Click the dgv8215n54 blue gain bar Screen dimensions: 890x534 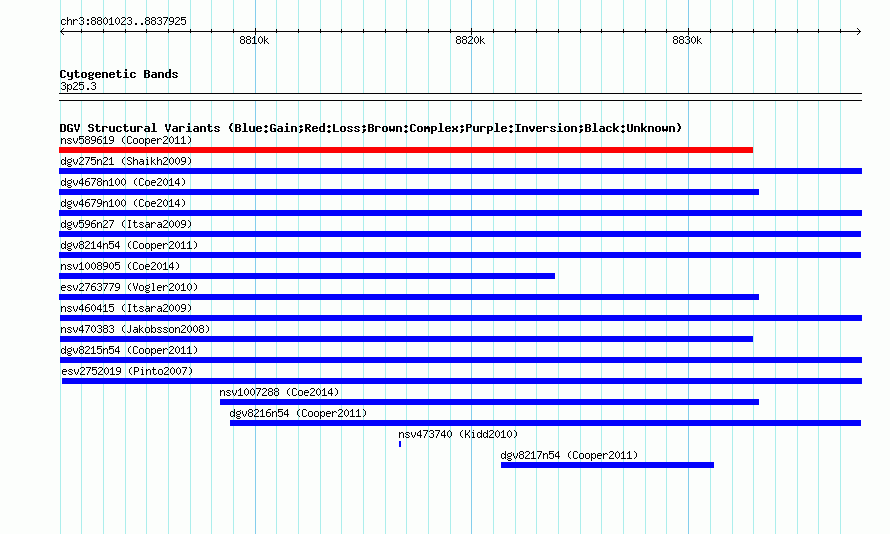click(x=460, y=360)
